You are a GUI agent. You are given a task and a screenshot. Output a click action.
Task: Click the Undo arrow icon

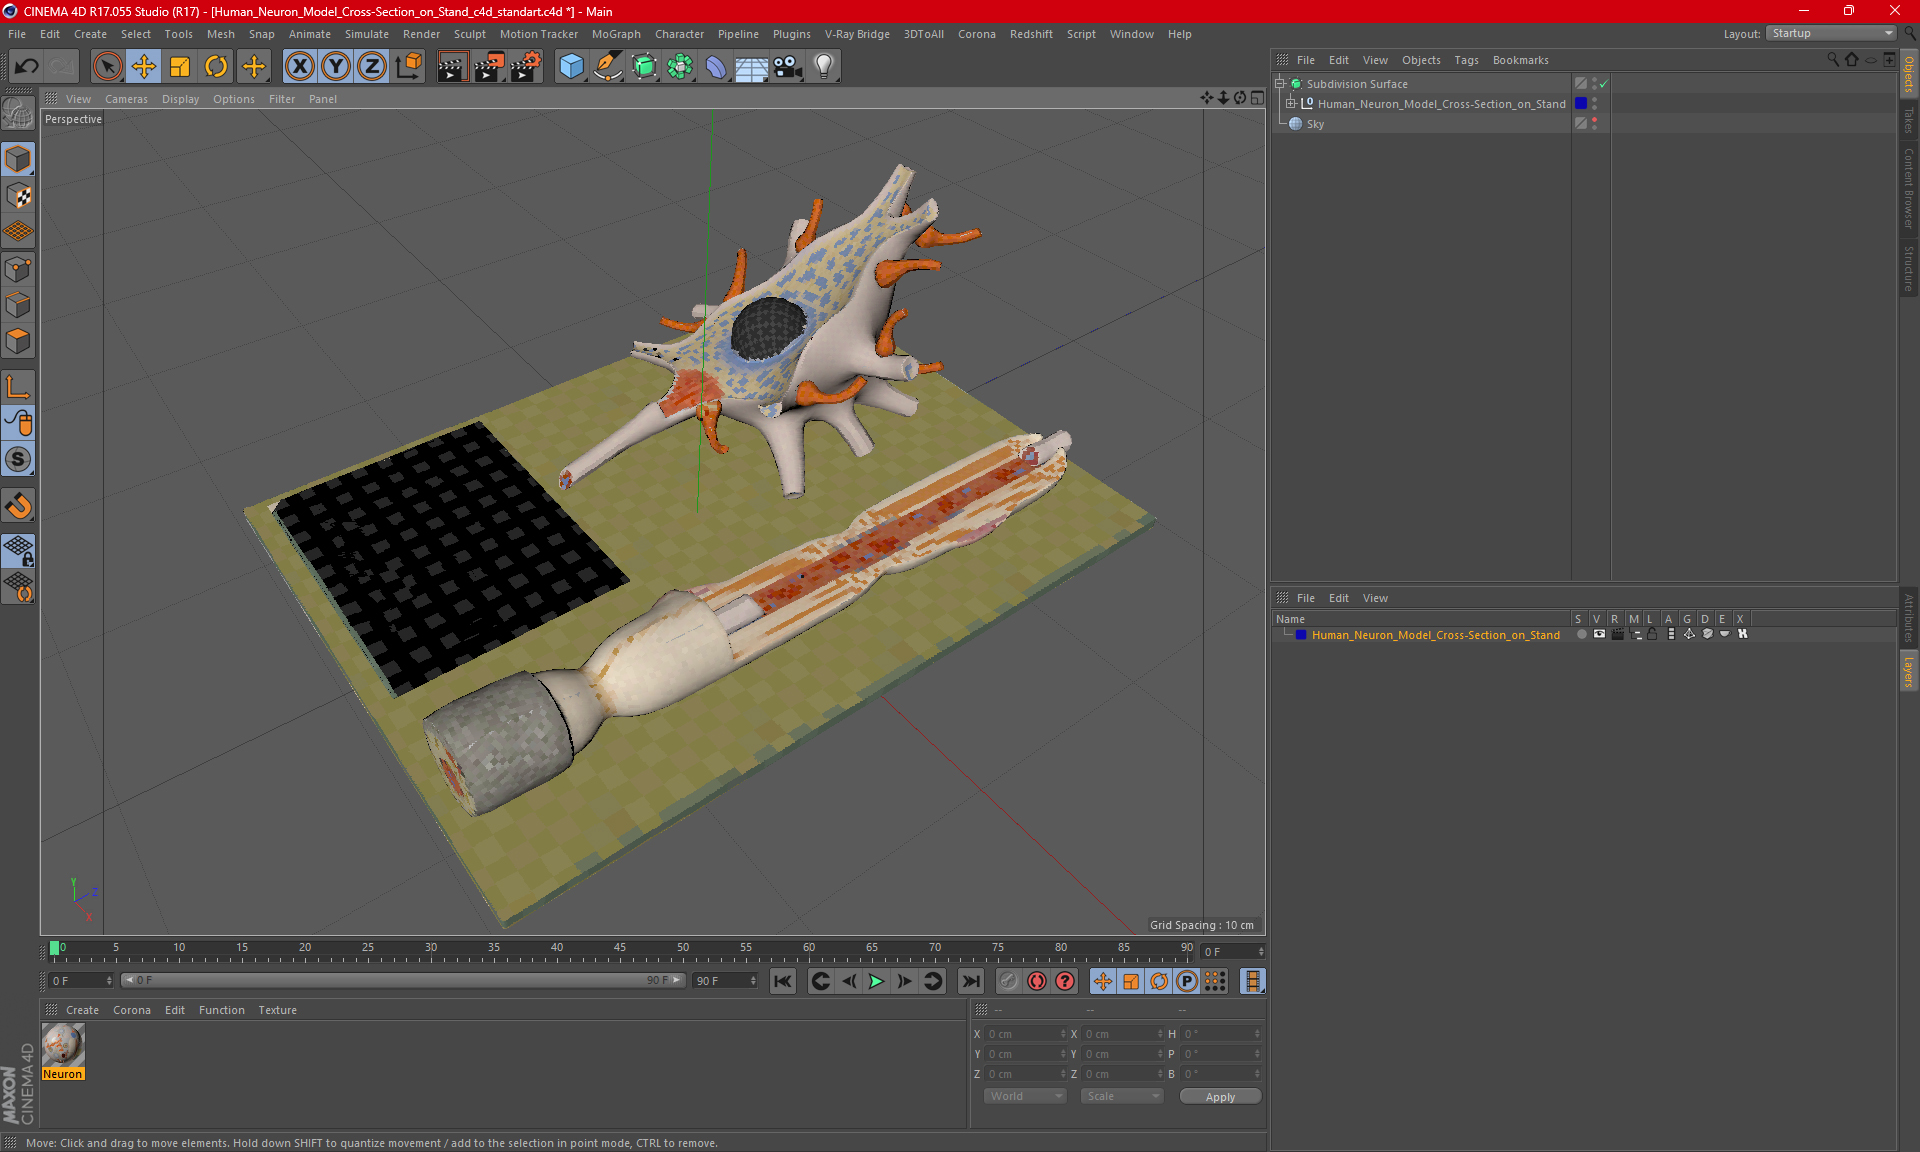point(27,67)
